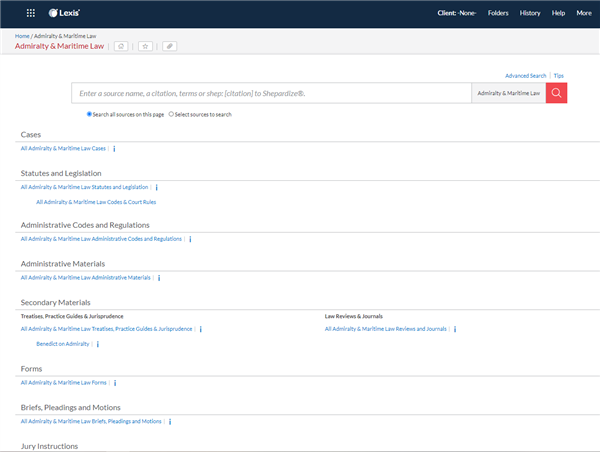Select 'Select sources to search' radio
This screenshot has height=452, width=600.
click(171, 114)
